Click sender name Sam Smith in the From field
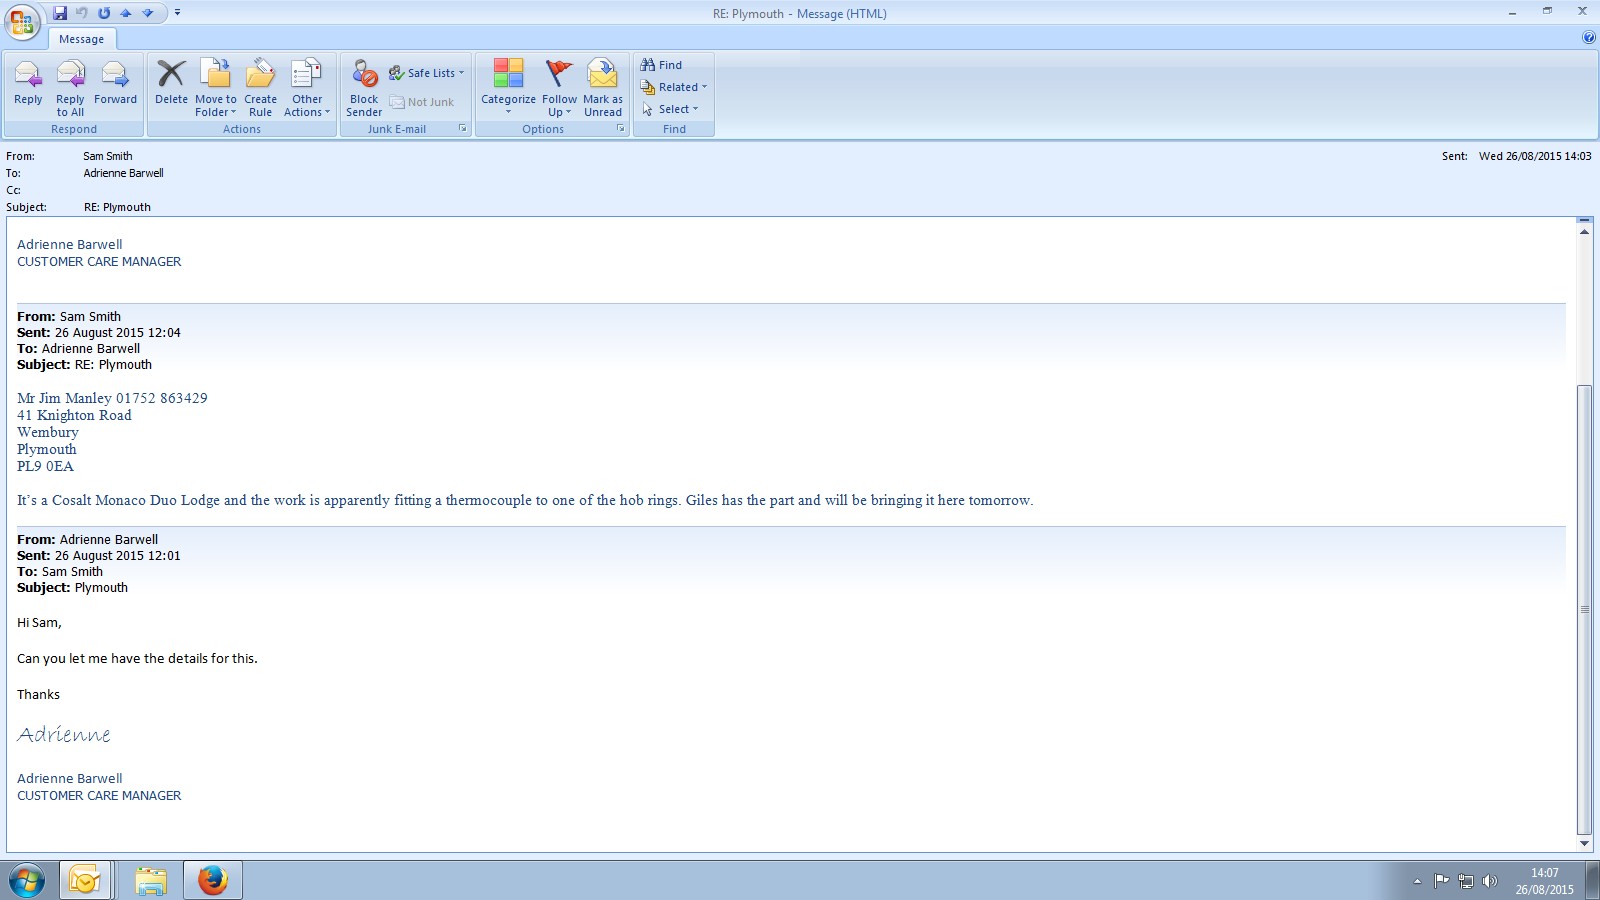 coord(108,156)
